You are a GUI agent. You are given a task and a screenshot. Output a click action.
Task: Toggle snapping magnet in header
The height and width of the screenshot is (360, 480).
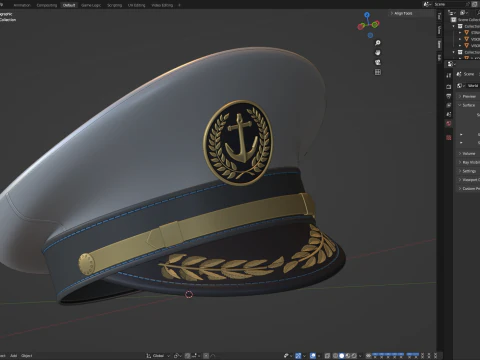187,356
